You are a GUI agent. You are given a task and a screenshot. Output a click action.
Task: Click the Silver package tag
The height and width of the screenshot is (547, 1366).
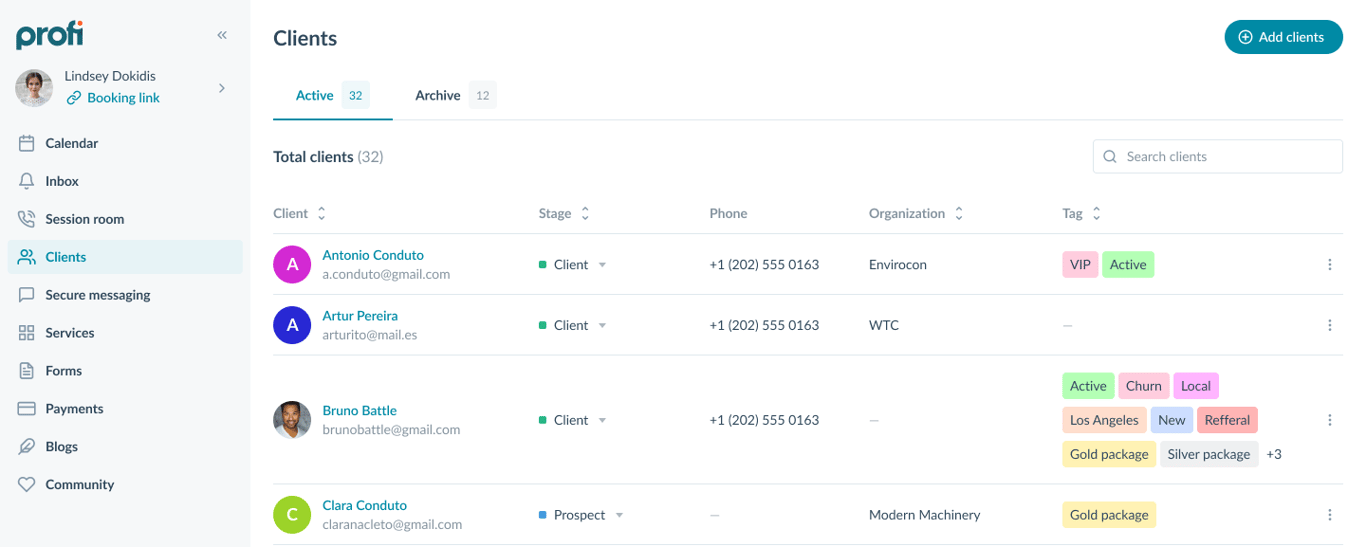1209,454
